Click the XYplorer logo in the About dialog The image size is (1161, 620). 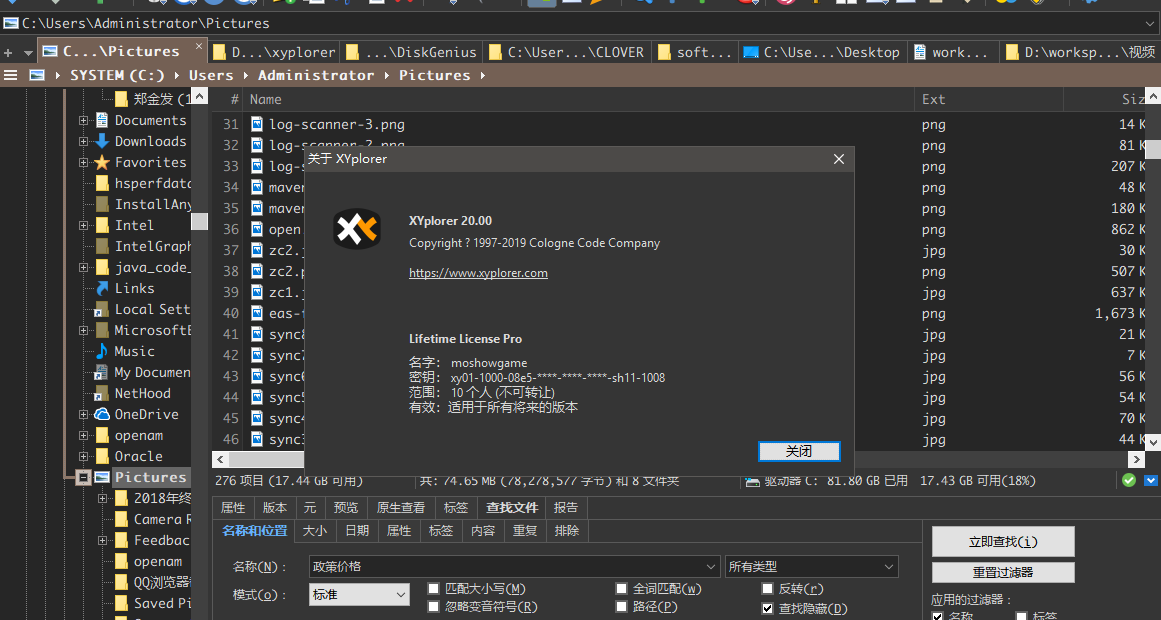tap(356, 228)
